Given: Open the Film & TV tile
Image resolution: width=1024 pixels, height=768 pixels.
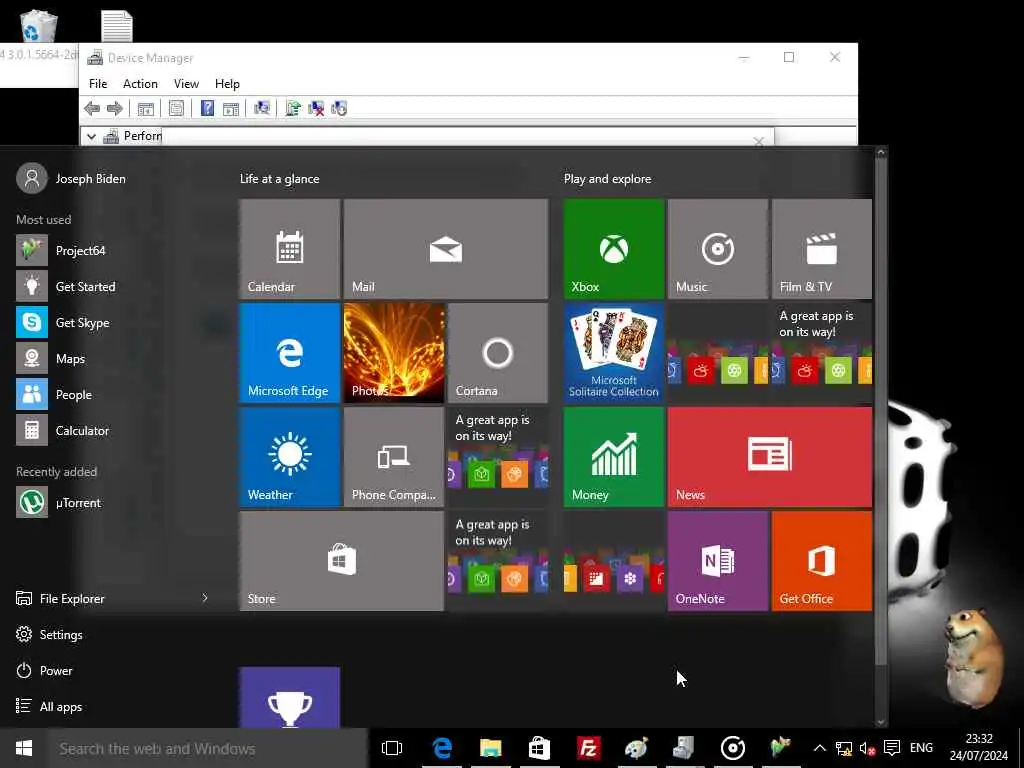Looking at the screenshot, I should [822, 249].
